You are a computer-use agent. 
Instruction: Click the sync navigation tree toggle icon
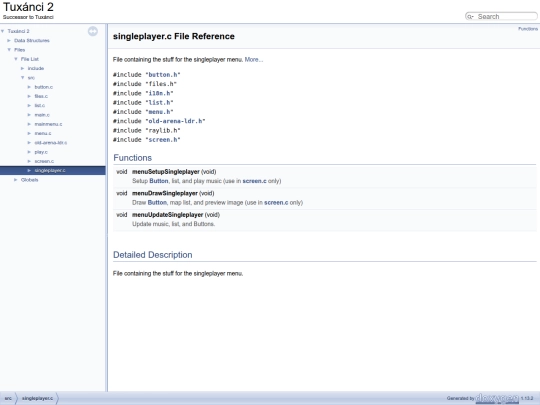tap(93, 31)
